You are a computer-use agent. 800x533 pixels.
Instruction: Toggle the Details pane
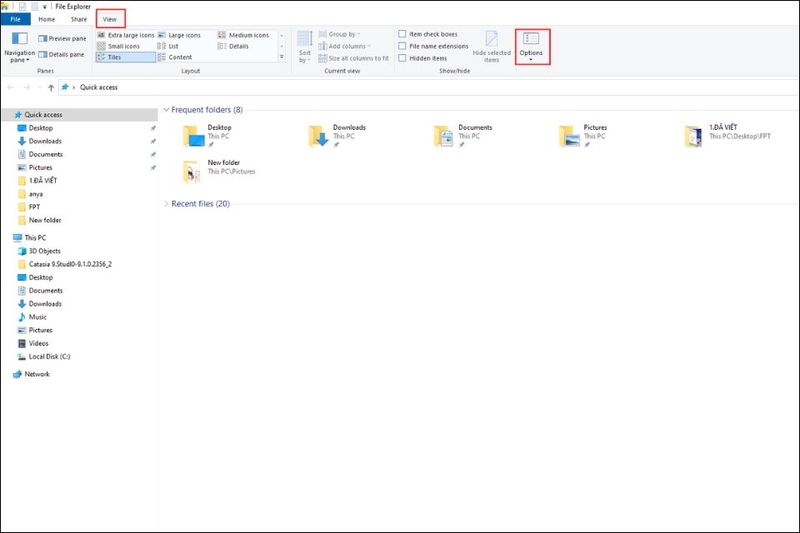tap(61, 54)
